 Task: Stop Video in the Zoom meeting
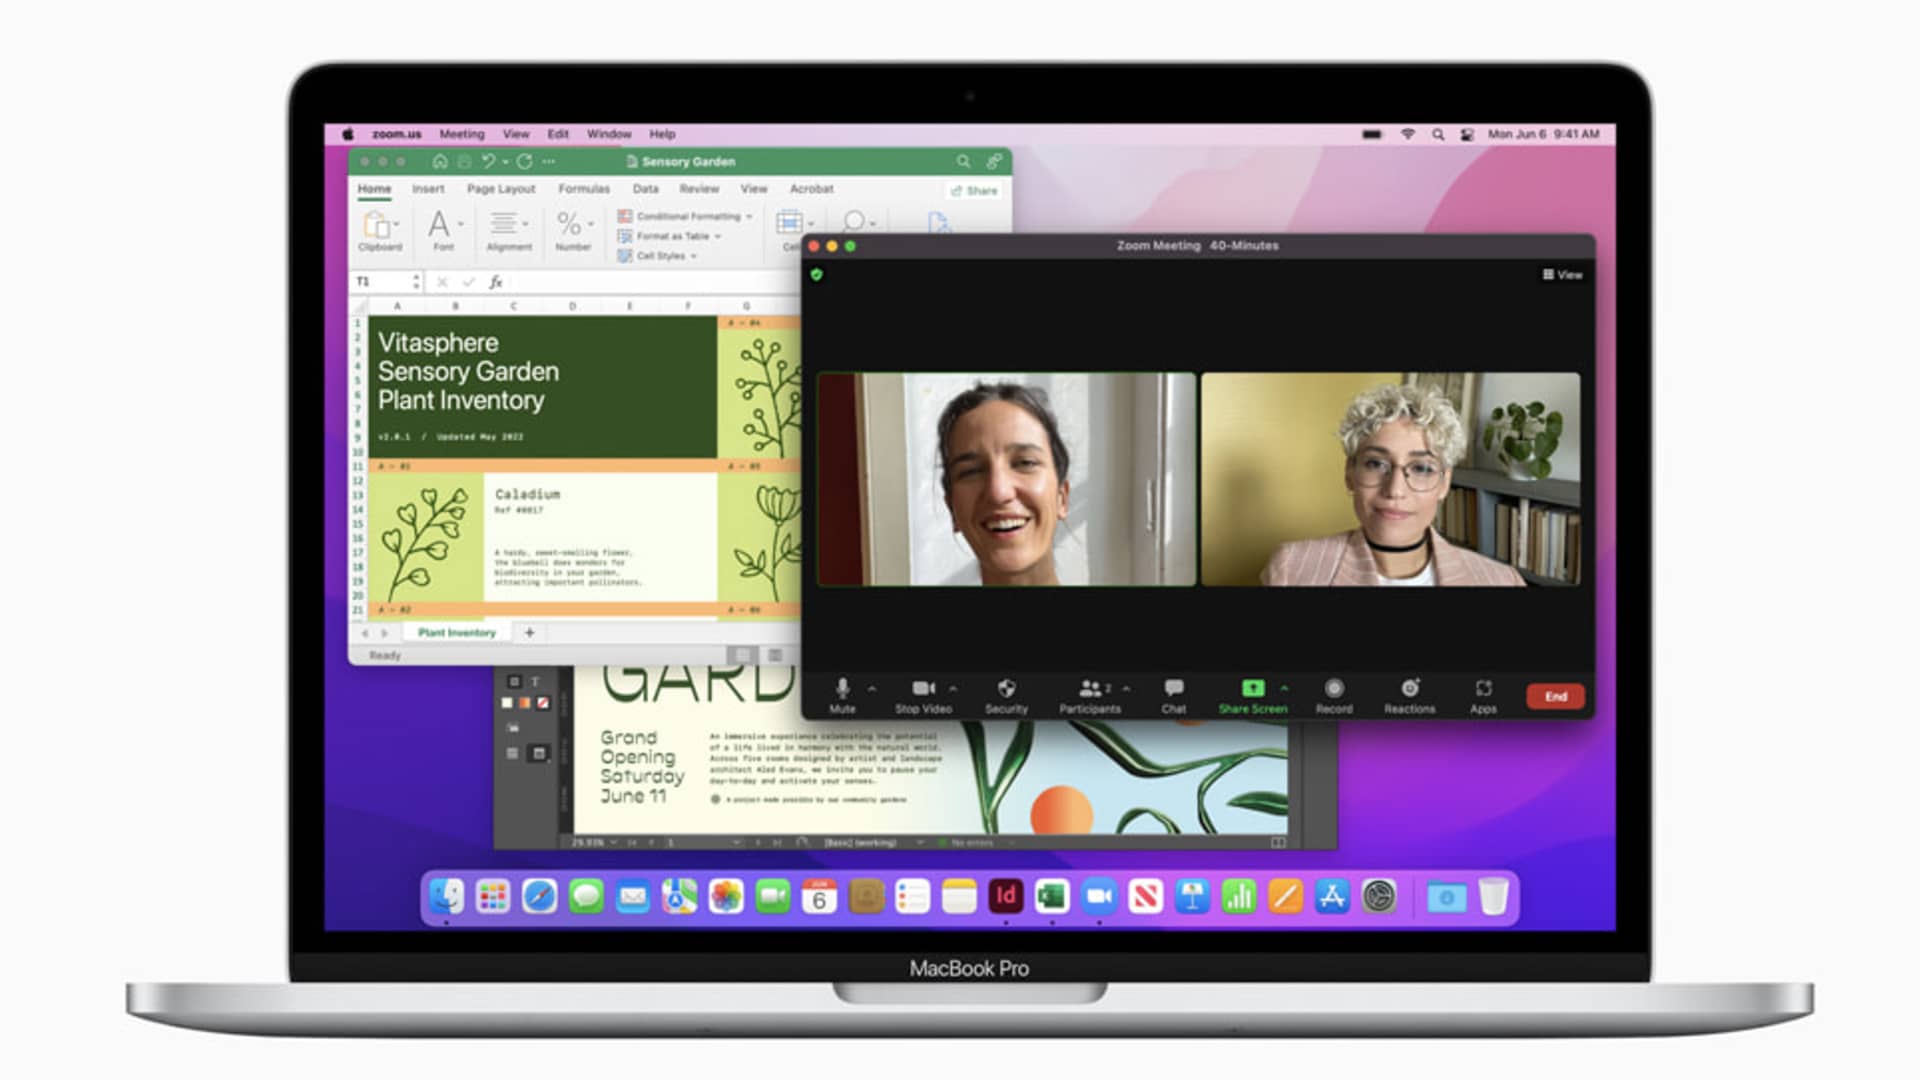(x=923, y=695)
